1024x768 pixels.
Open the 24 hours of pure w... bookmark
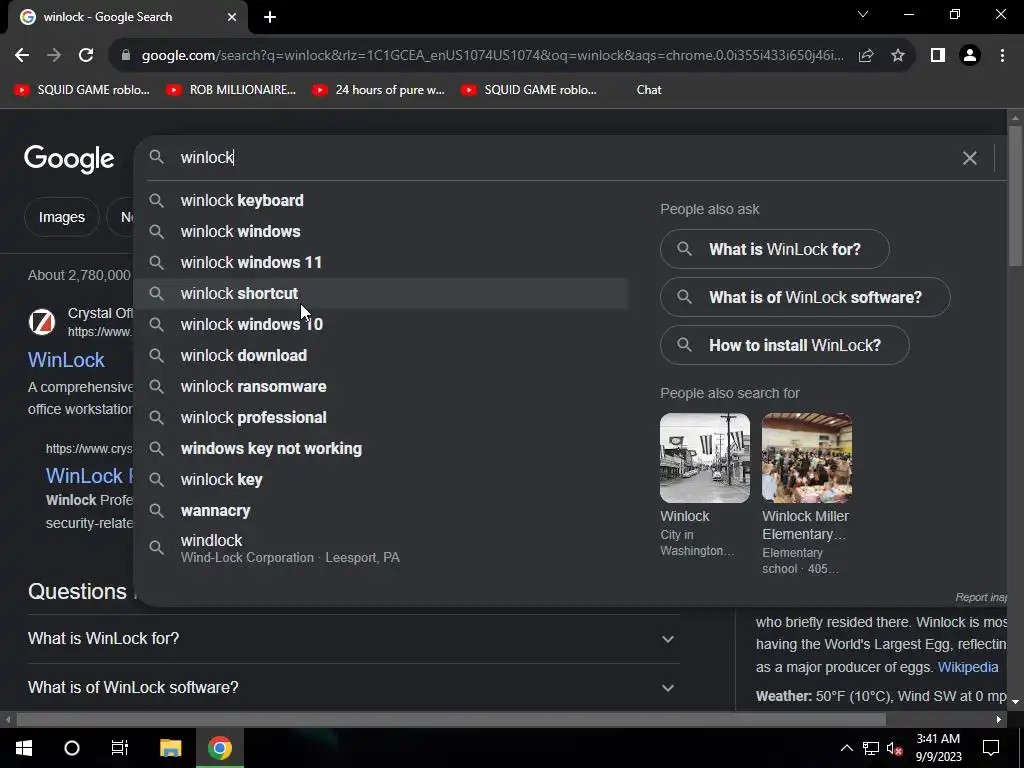378,90
